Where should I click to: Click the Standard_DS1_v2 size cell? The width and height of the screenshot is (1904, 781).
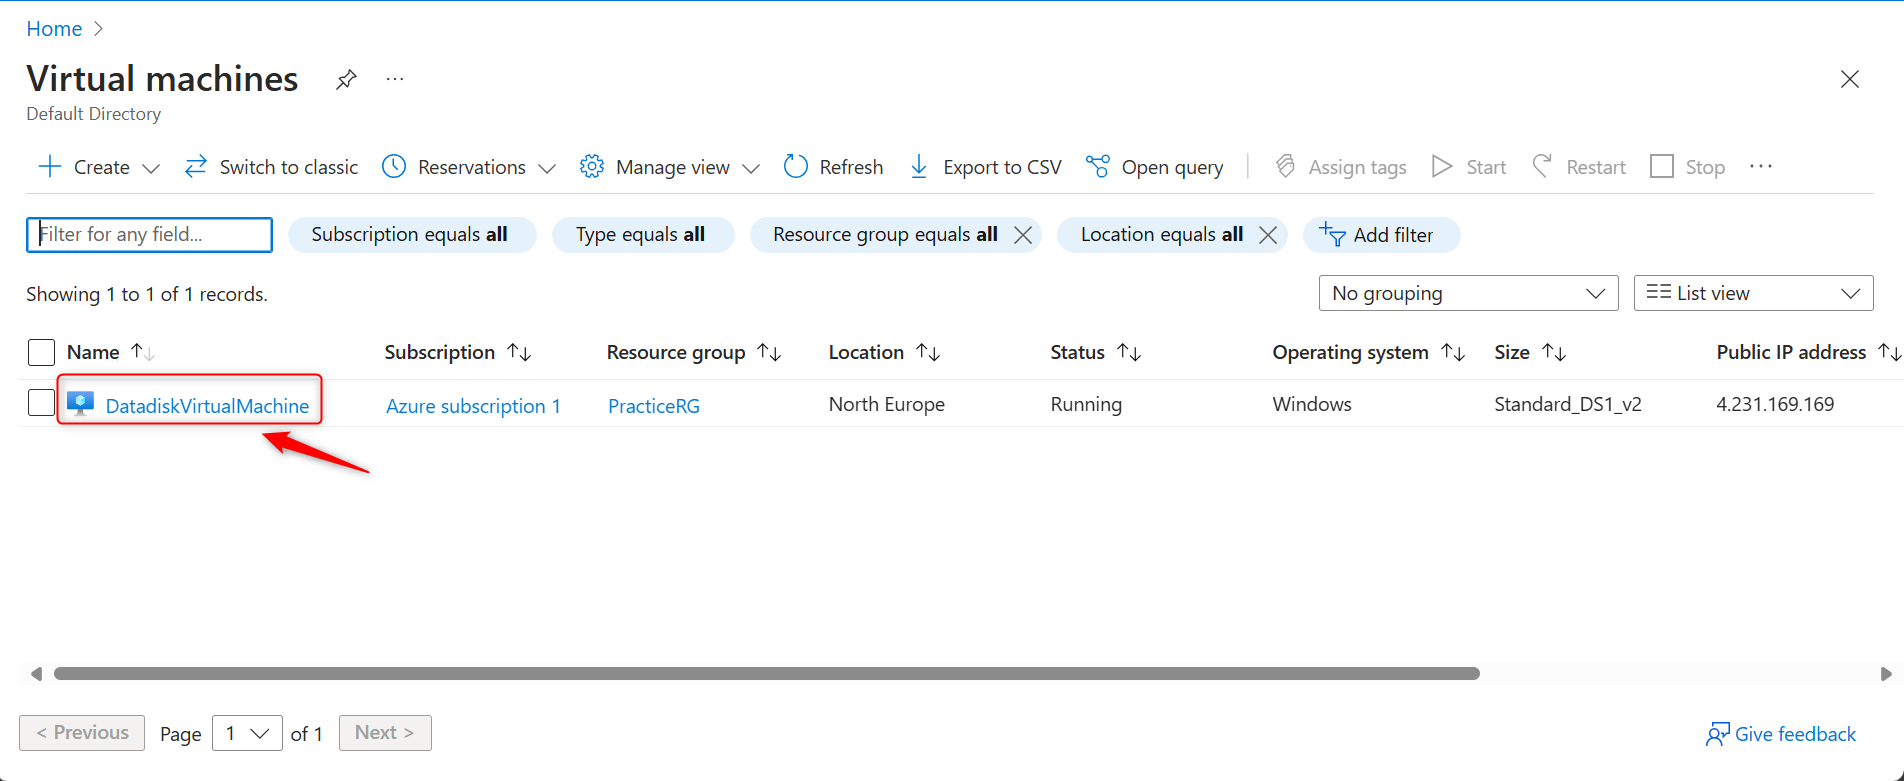1568,404
